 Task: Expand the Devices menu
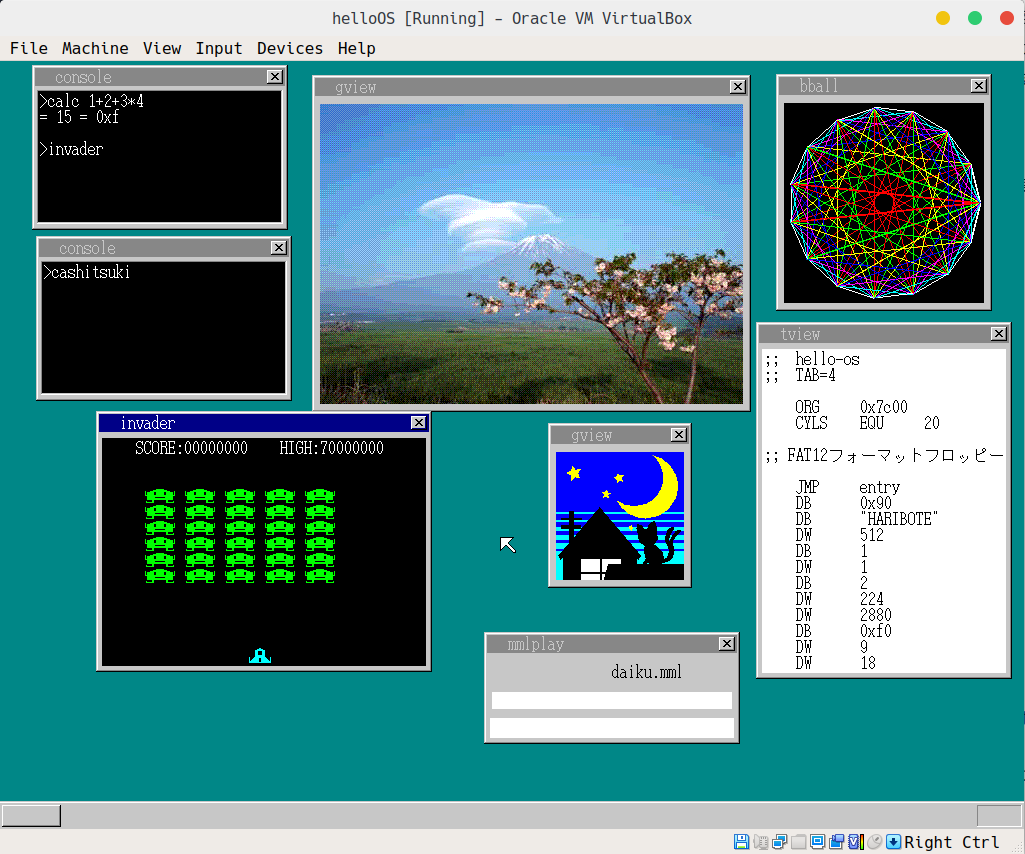click(290, 48)
